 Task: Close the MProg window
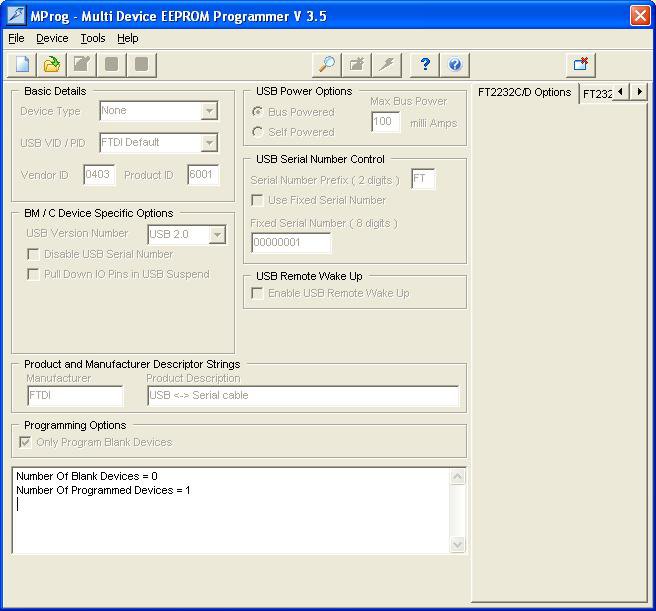(x=640, y=15)
